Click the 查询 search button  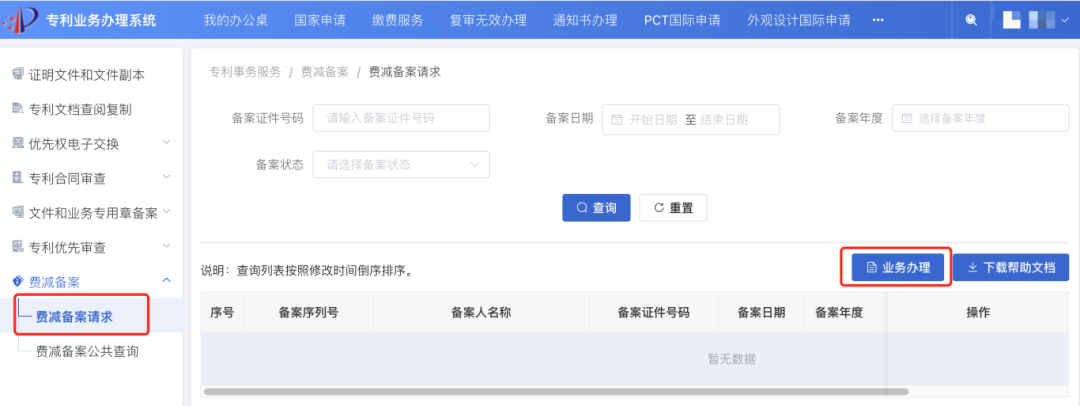click(x=596, y=208)
